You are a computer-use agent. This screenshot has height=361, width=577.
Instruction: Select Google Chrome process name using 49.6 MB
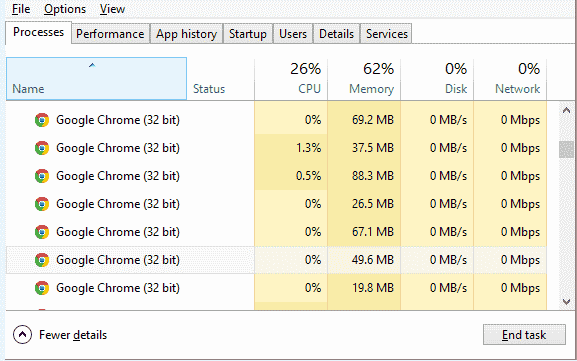[118, 260]
